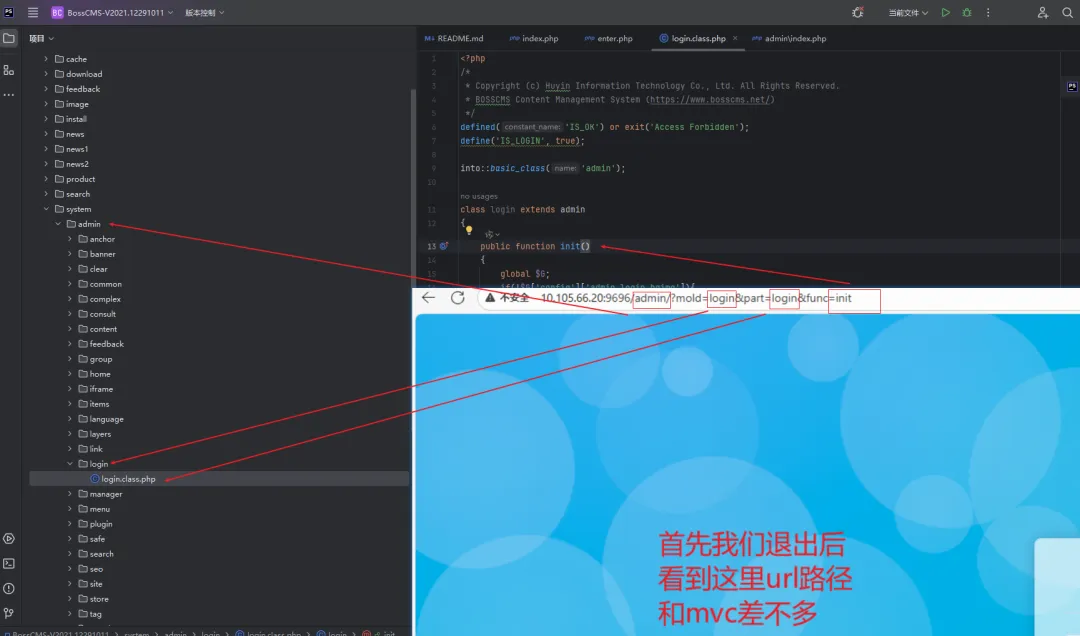Open the Terminal tool window
Image resolution: width=1080 pixels, height=636 pixels.
[x=9, y=564]
